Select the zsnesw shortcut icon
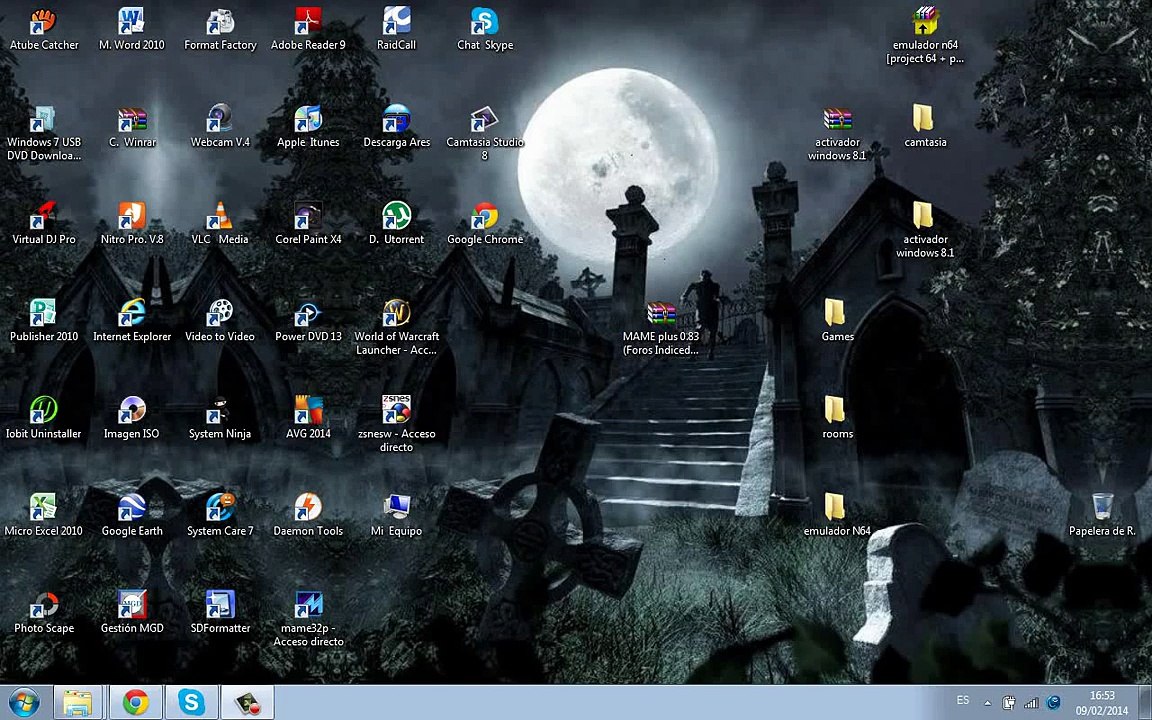 [x=396, y=412]
